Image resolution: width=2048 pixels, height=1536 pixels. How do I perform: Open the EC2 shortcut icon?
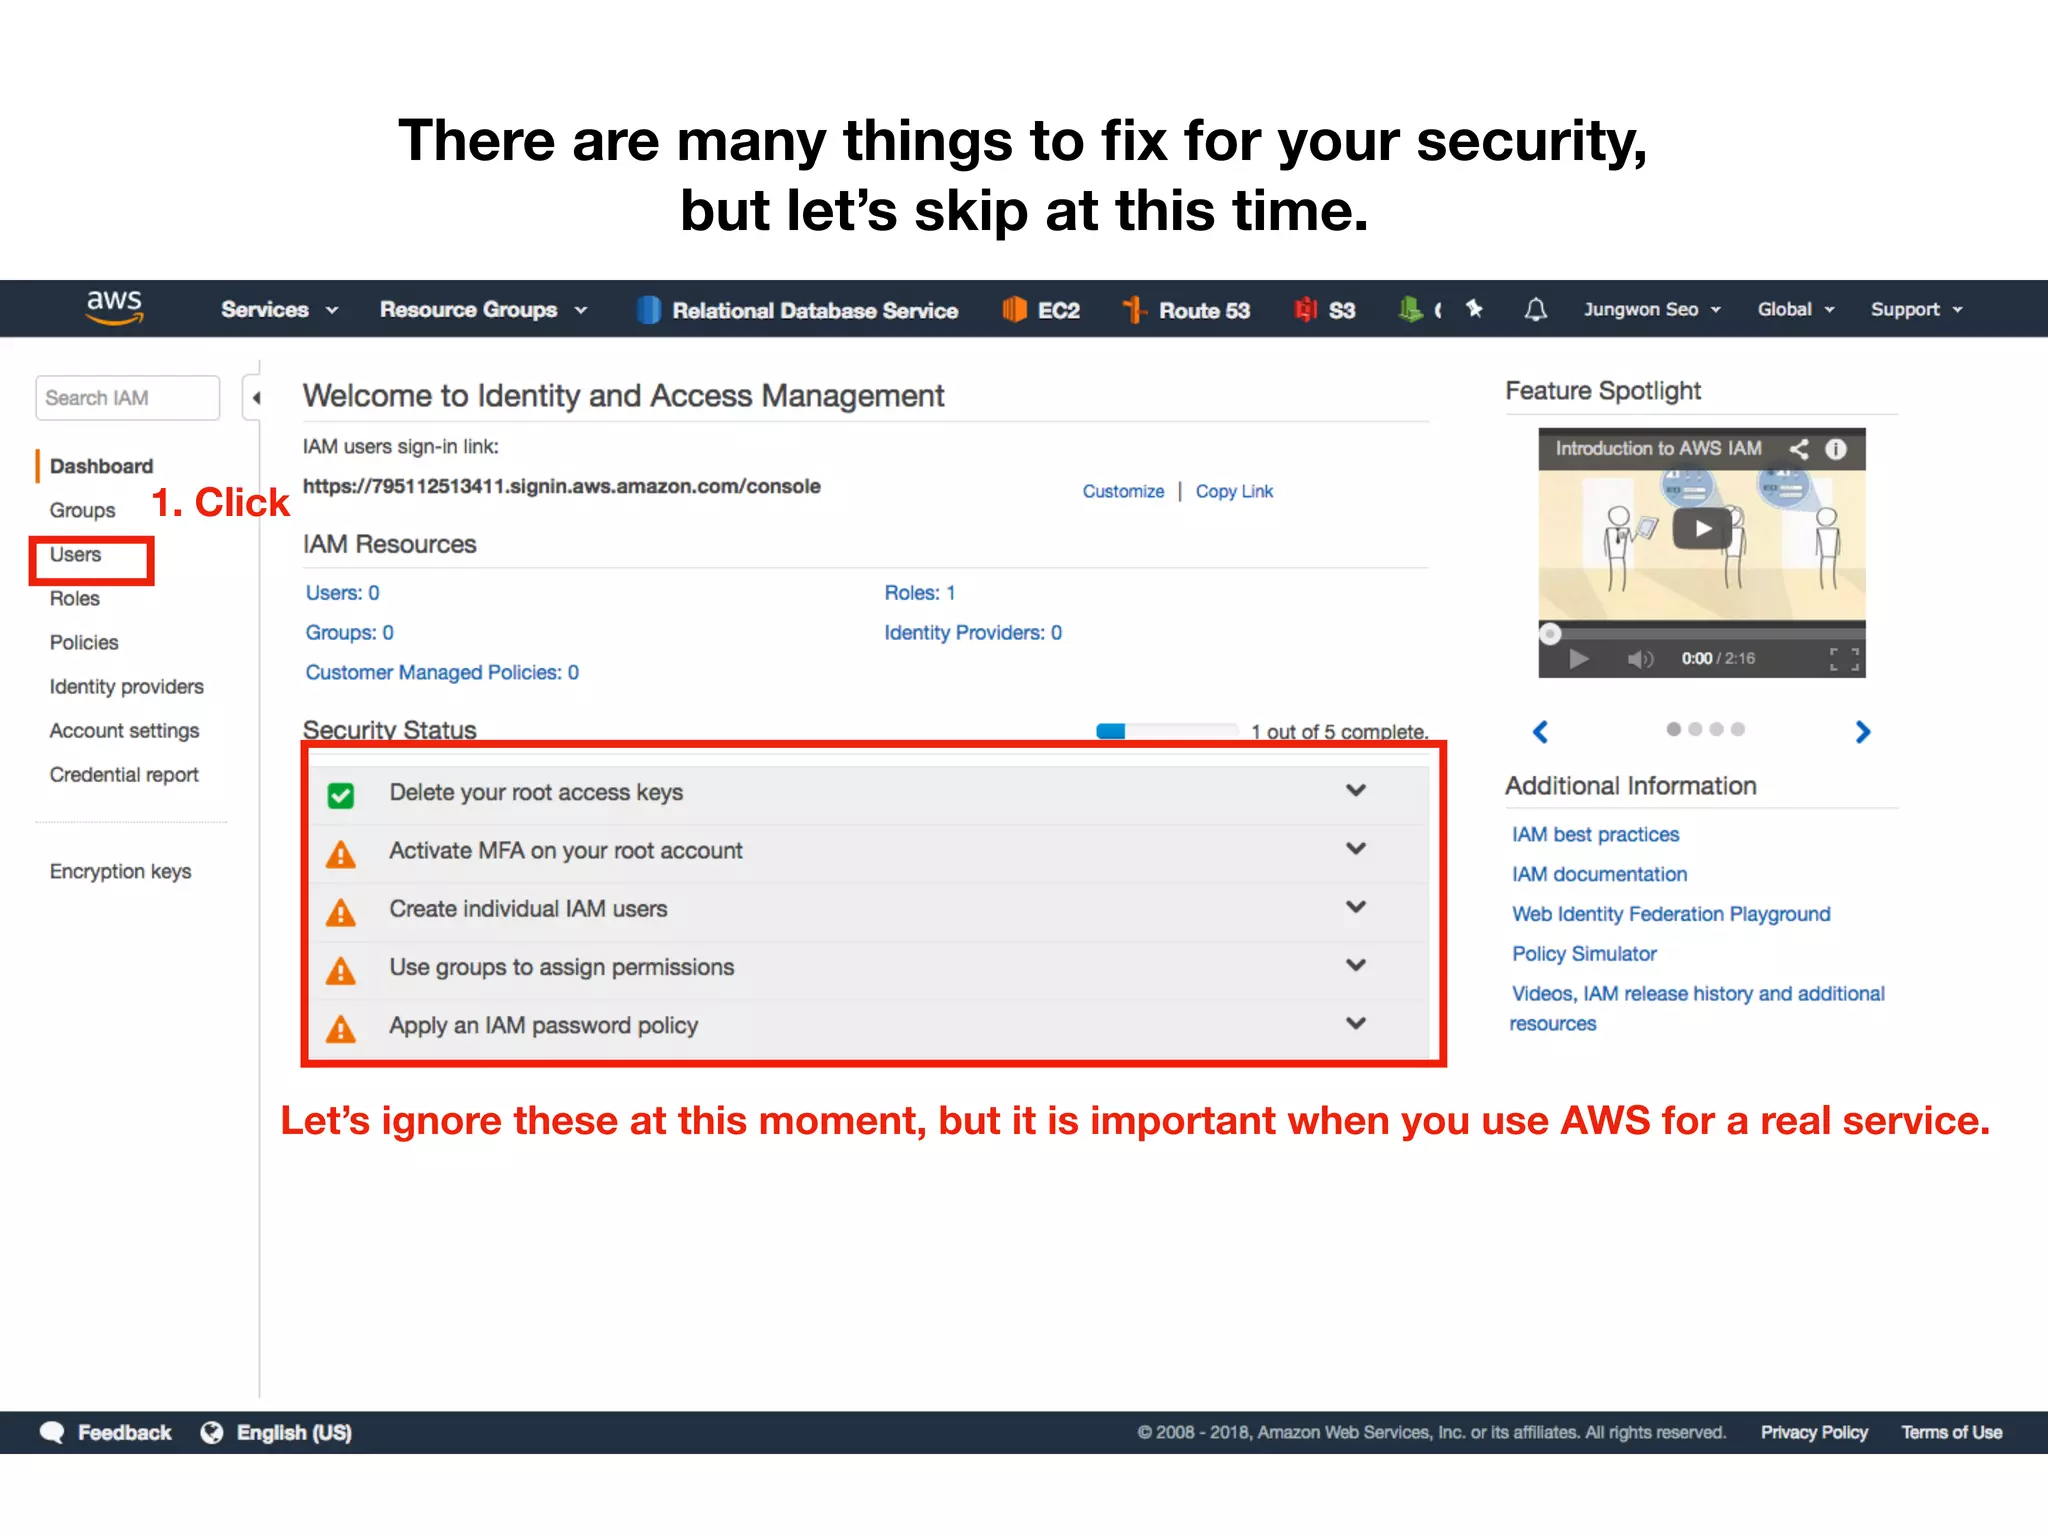(x=1014, y=310)
